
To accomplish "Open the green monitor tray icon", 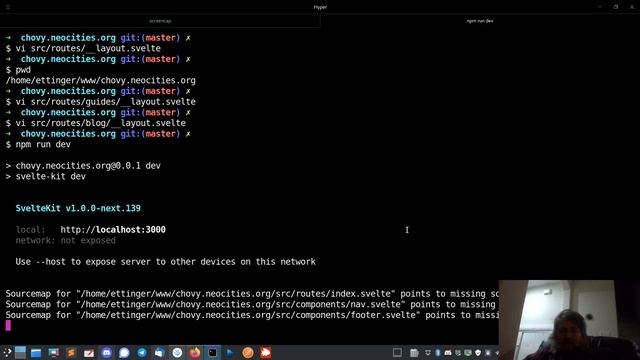I will [x=468, y=353].
